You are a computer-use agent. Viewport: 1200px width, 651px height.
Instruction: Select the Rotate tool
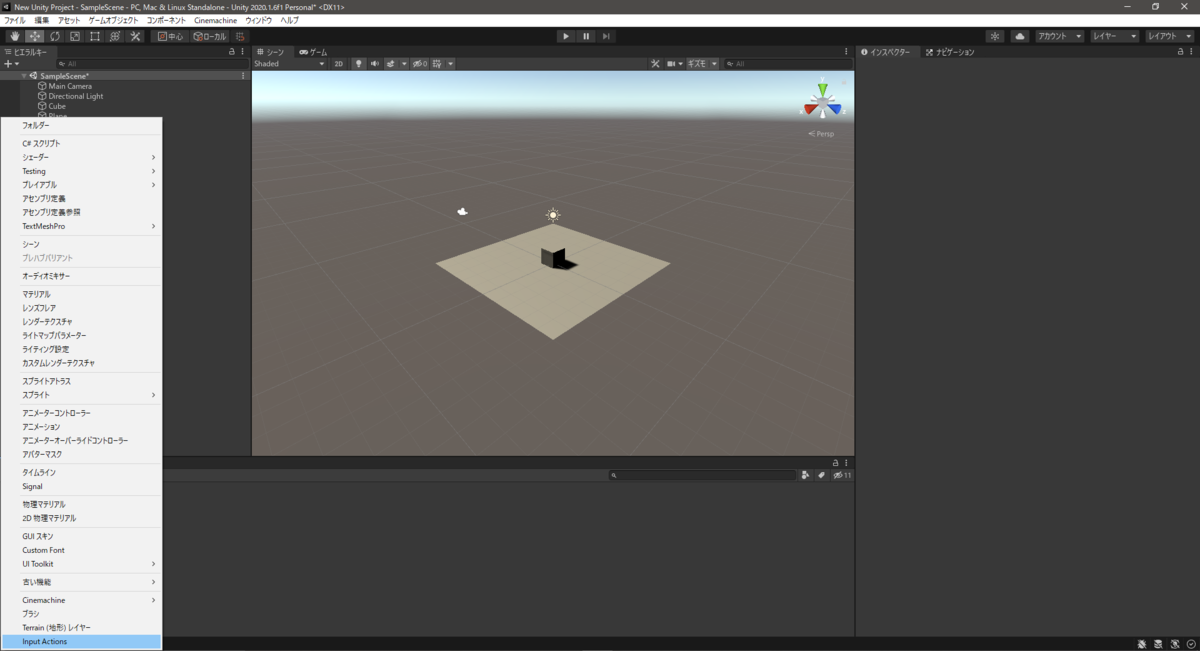click(x=55, y=36)
